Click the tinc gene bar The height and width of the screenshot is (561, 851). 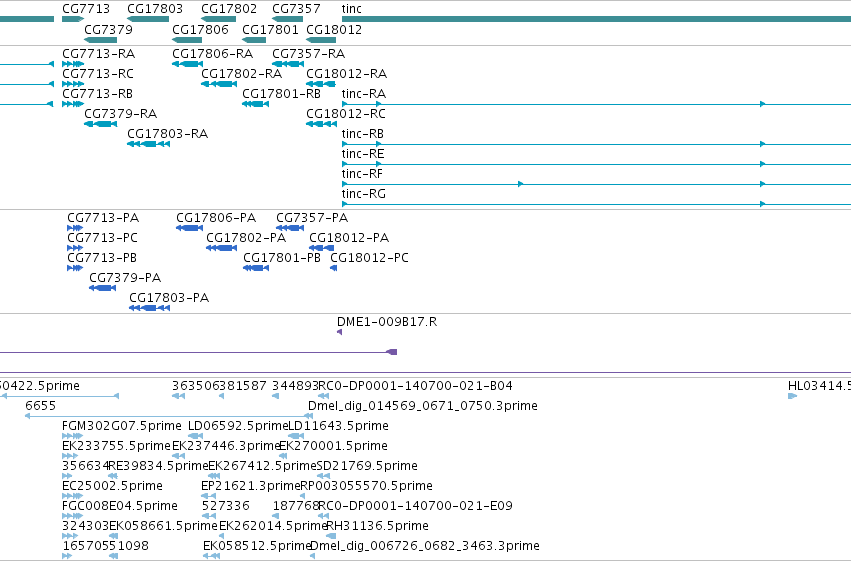coord(596,19)
